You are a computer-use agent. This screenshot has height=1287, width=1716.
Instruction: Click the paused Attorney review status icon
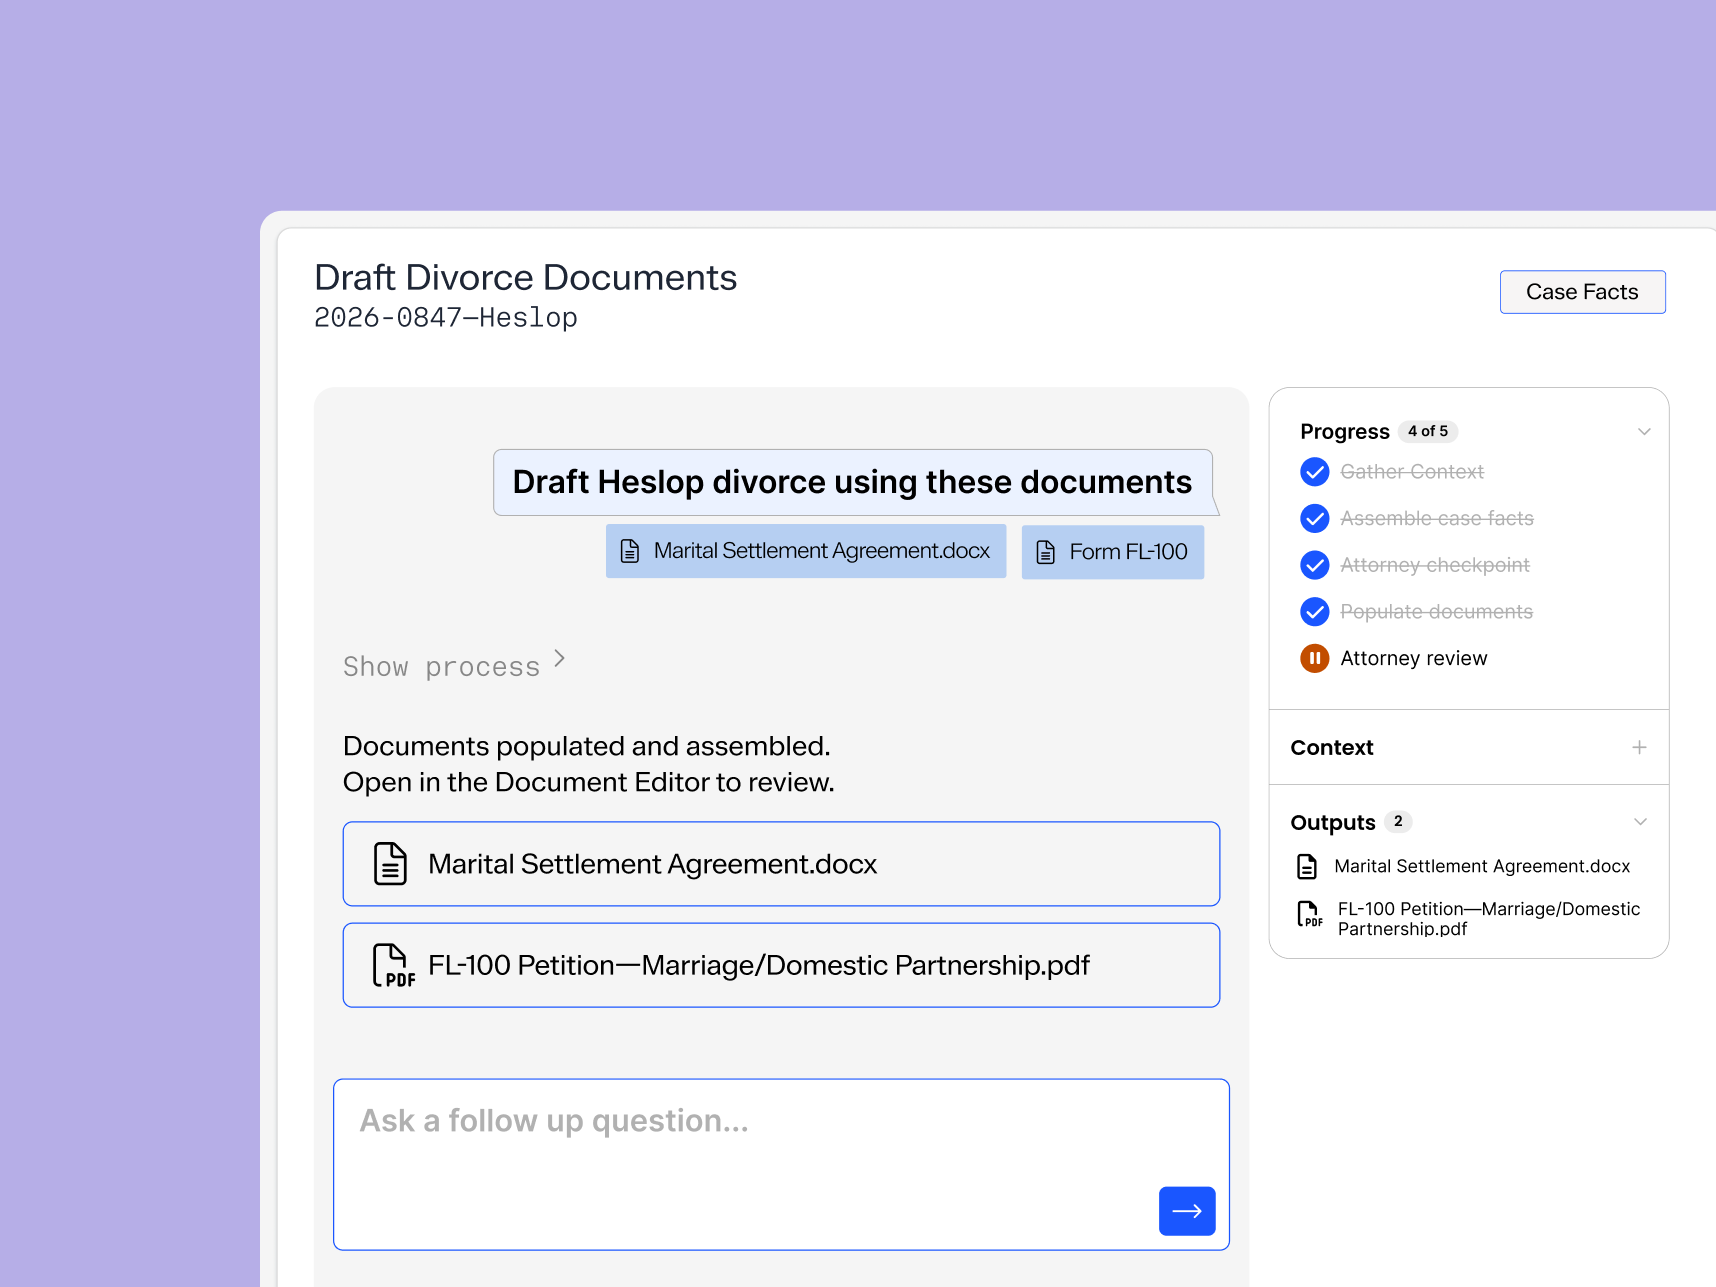pos(1315,658)
